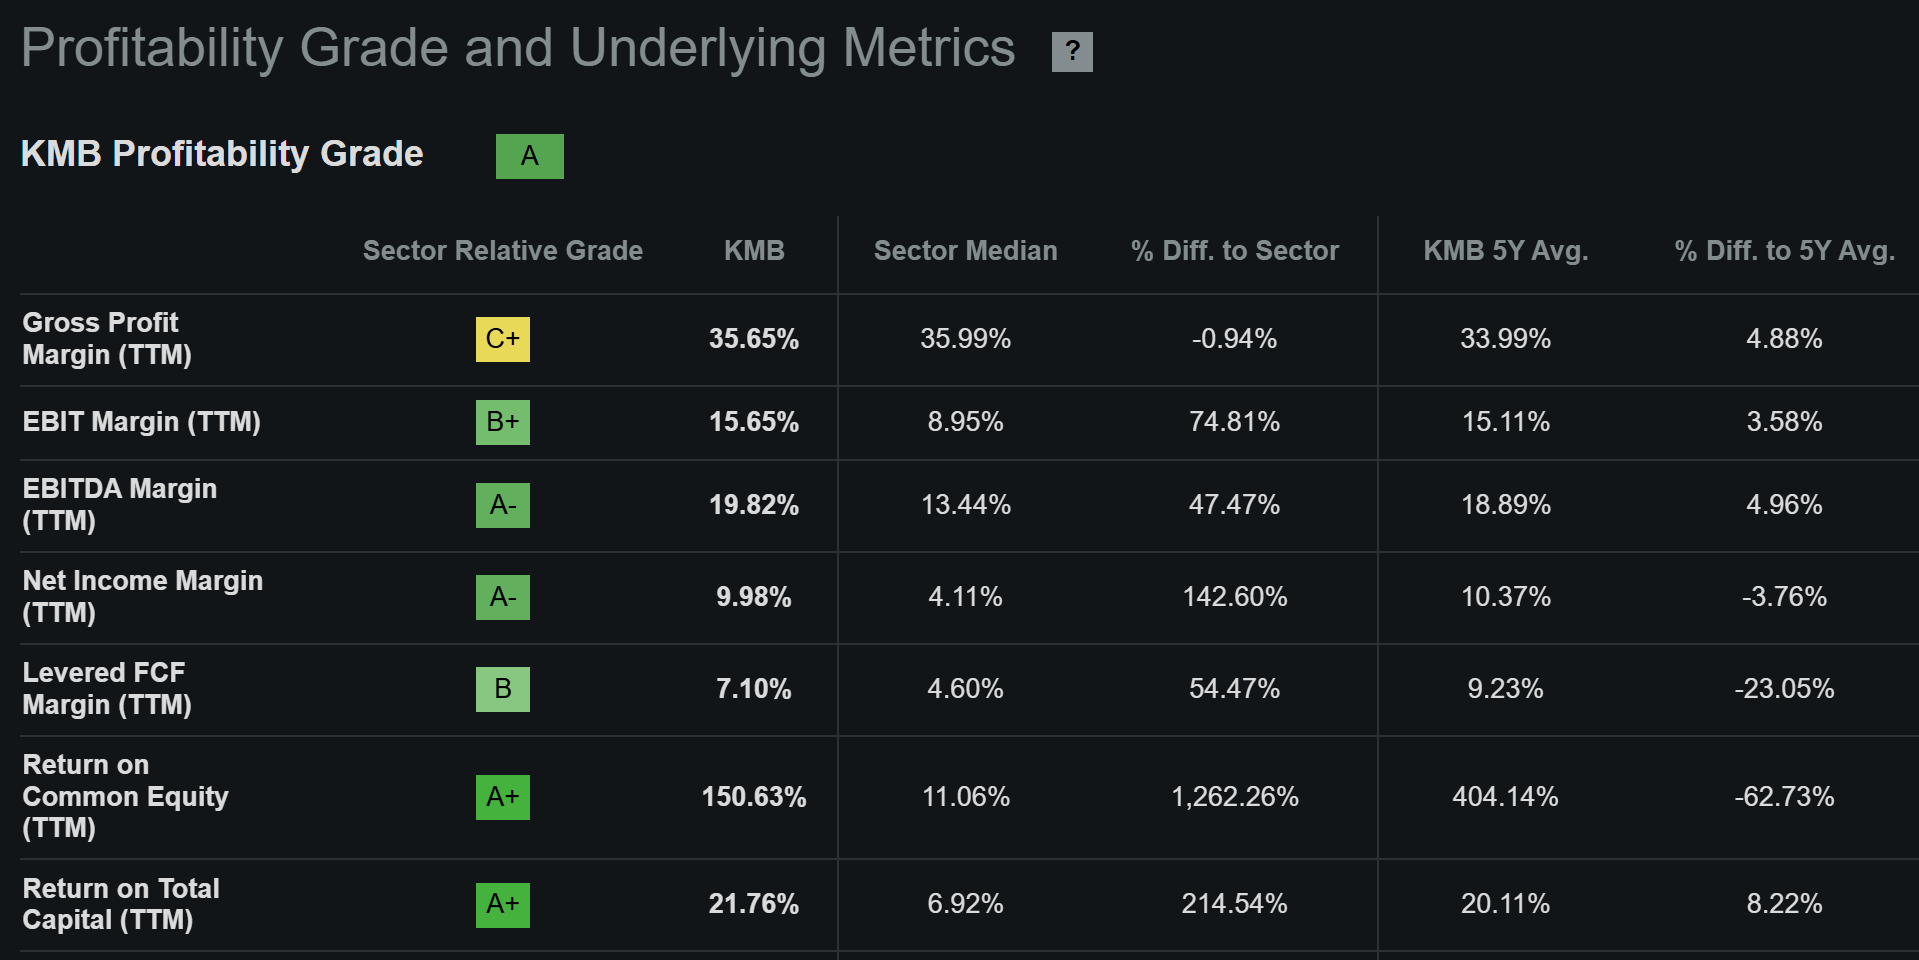
Task: Select the B grade for Levered FCF Margin
Action: pyautogui.click(x=503, y=689)
